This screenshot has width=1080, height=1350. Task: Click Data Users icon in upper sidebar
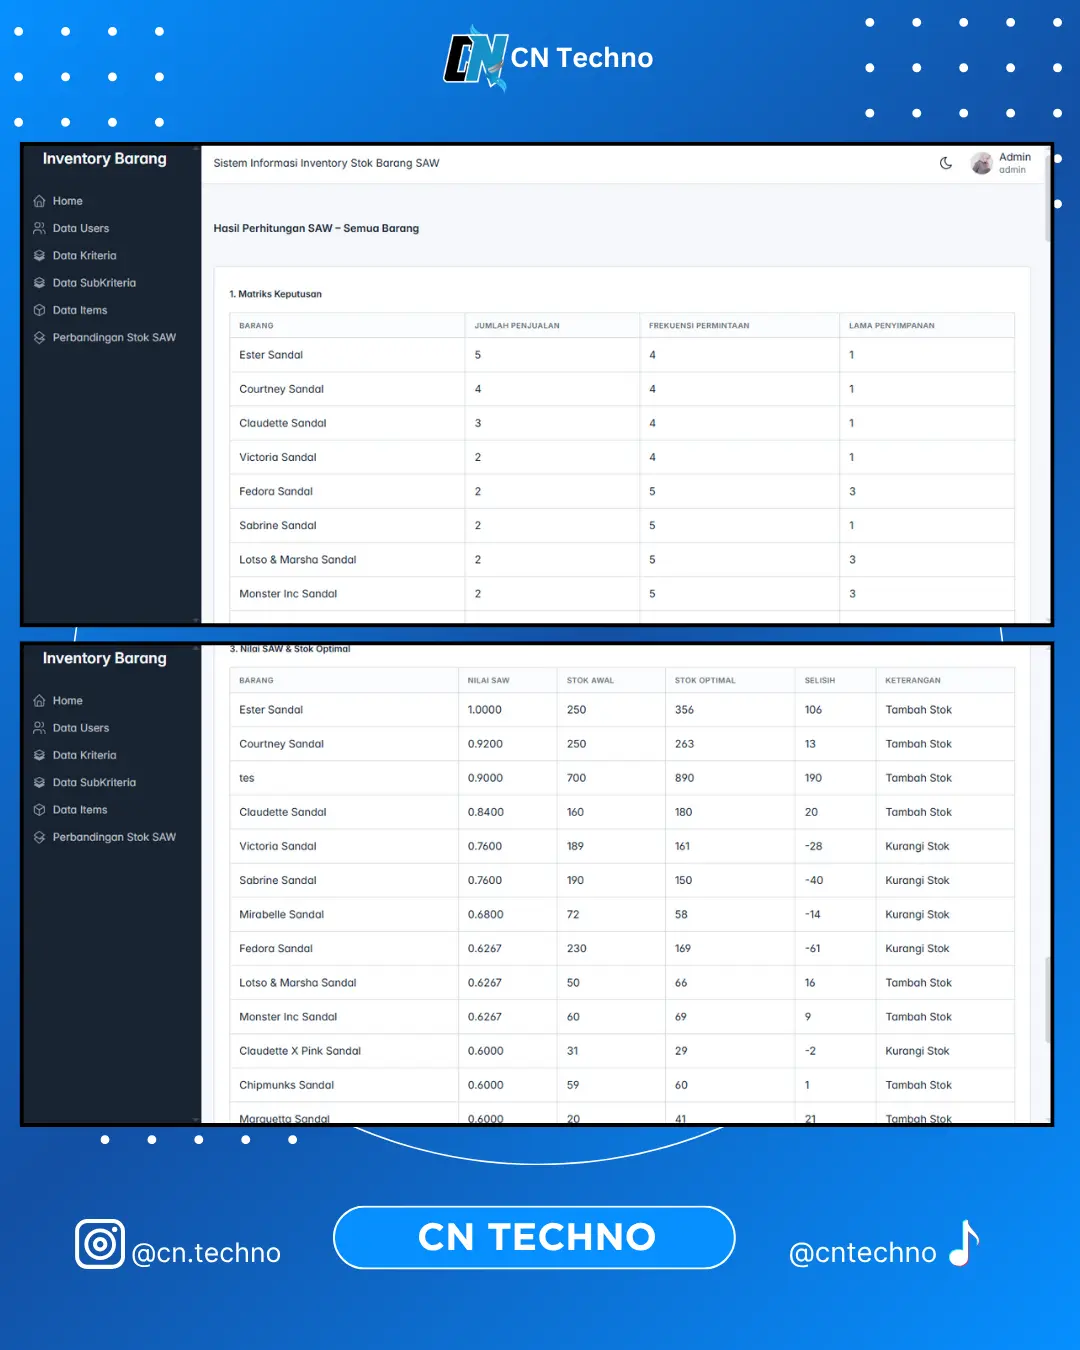click(39, 228)
